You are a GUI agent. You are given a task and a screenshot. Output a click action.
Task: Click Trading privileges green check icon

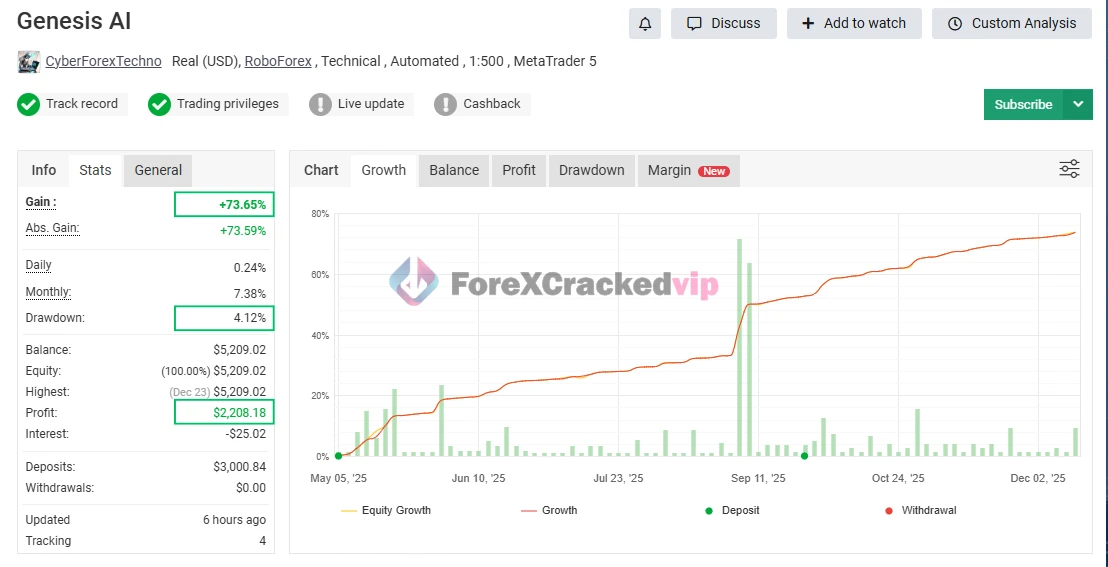pyautogui.click(x=159, y=105)
